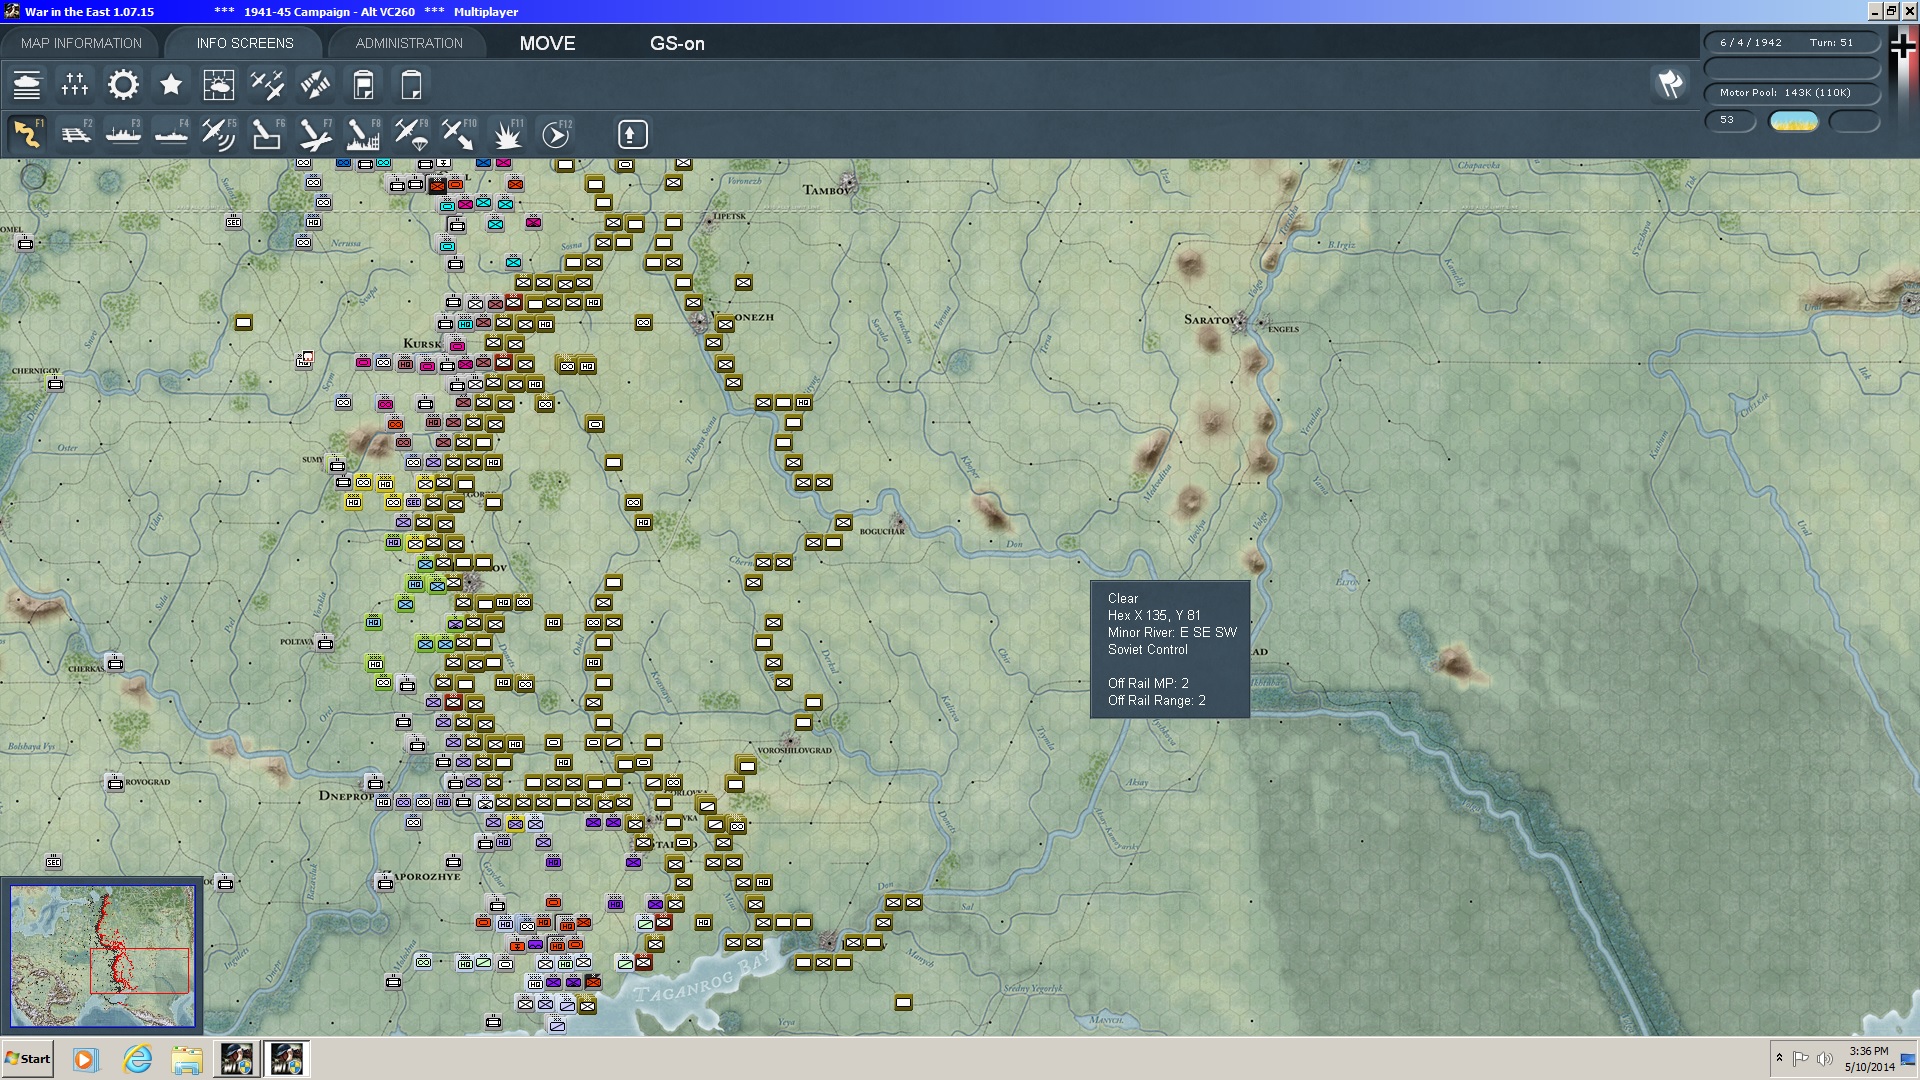The width and height of the screenshot is (1920, 1080).
Task: Toggle the GS-on ground support setting
Action: pyautogui.click(x=677, y=44)
